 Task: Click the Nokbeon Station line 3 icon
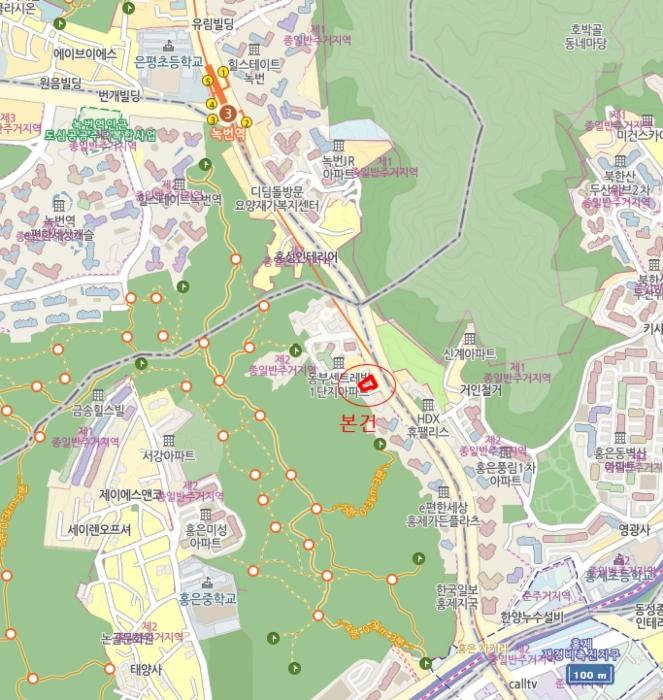[x=228, y=112]
